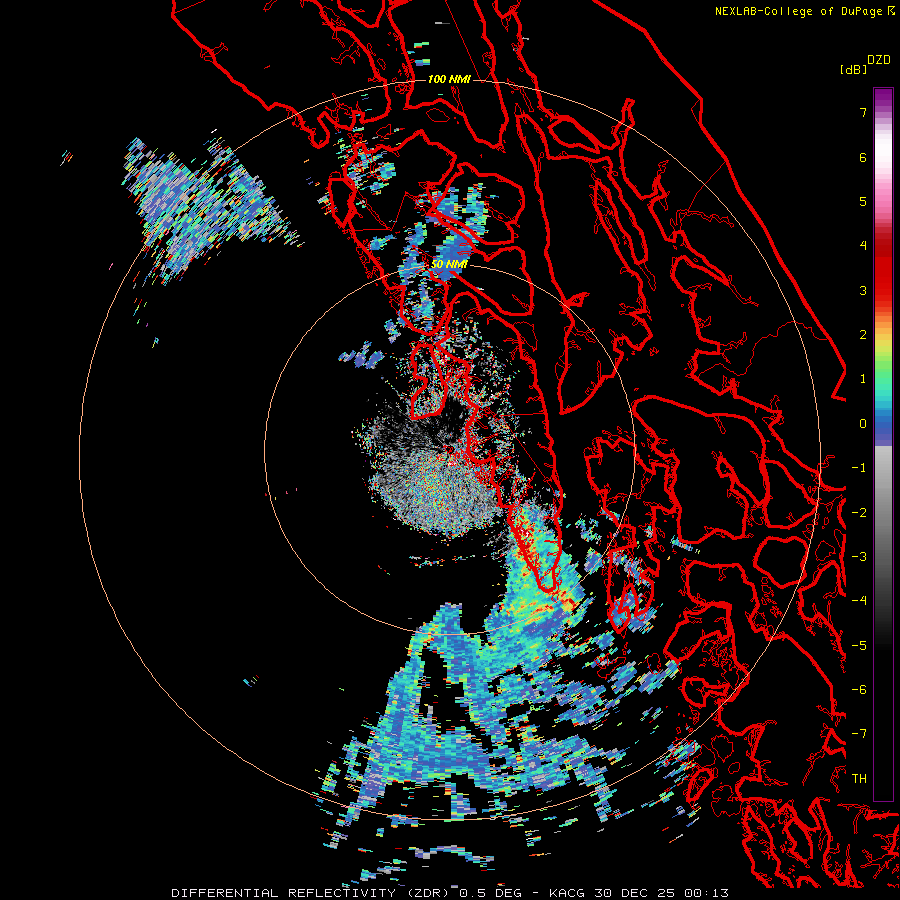Select the -4 value on the scale
Viewport: 900px width, 900px height.
click(x=859, y=600)
